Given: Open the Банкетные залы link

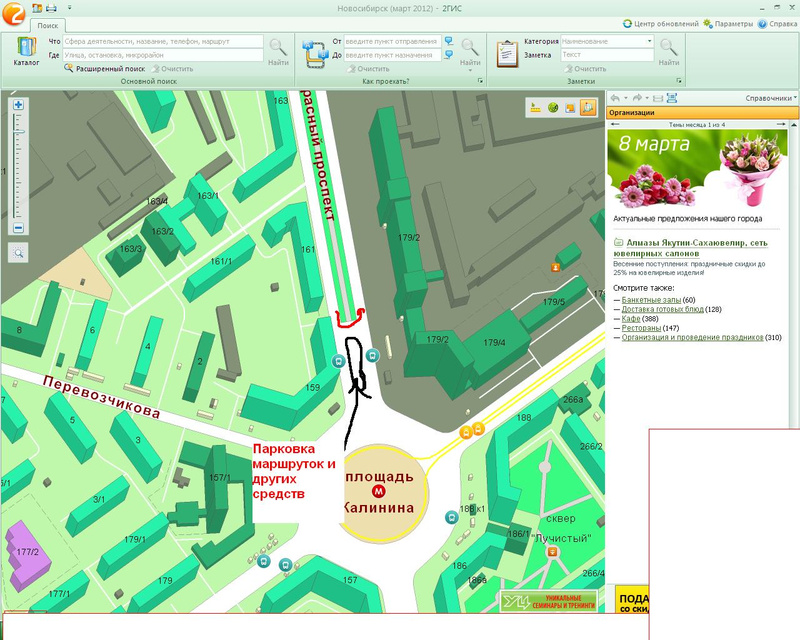Looking at the screenshot, I should [x=651, y=300].
